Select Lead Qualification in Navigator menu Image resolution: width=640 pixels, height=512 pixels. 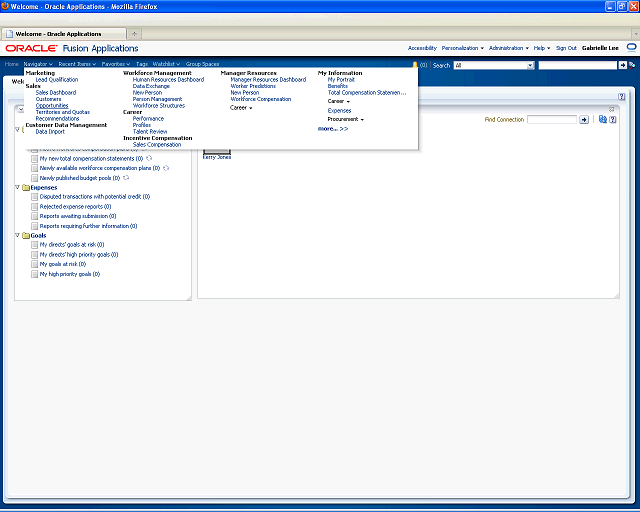point(57,80)
